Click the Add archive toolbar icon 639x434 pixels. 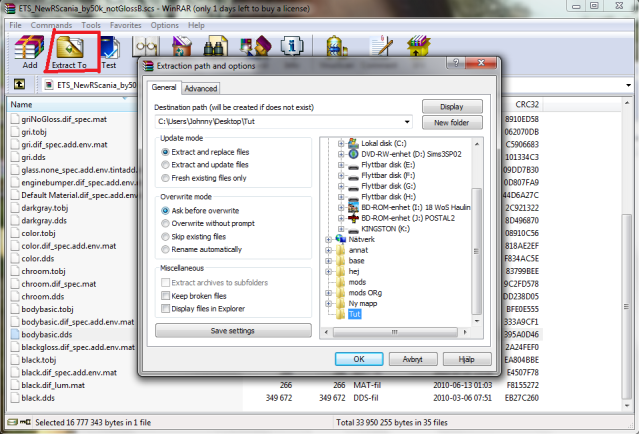tap(29, 52)
